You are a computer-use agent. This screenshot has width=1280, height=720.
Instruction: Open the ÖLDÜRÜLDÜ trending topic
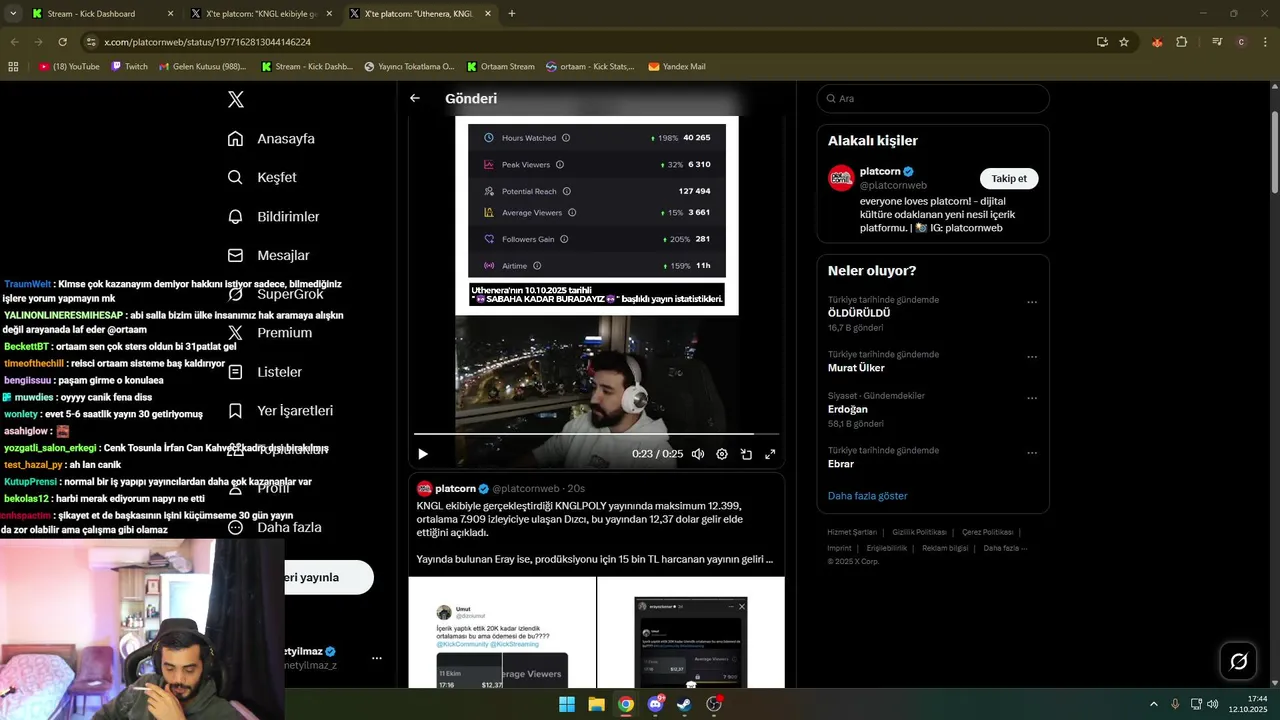859,313
